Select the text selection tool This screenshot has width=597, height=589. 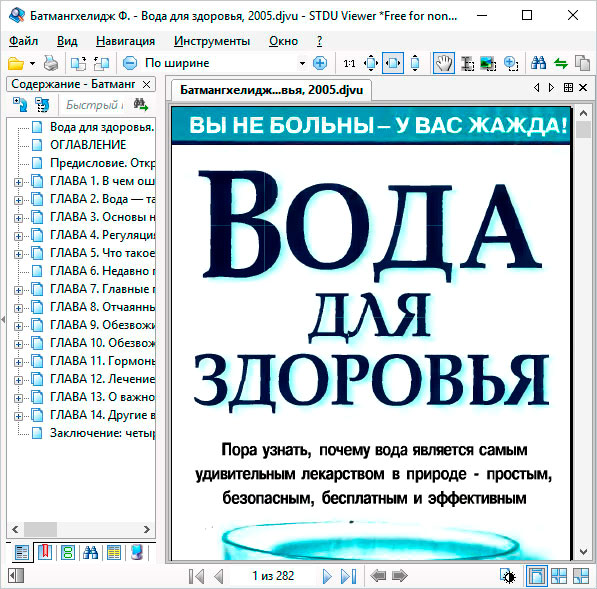tap(467, 63)
